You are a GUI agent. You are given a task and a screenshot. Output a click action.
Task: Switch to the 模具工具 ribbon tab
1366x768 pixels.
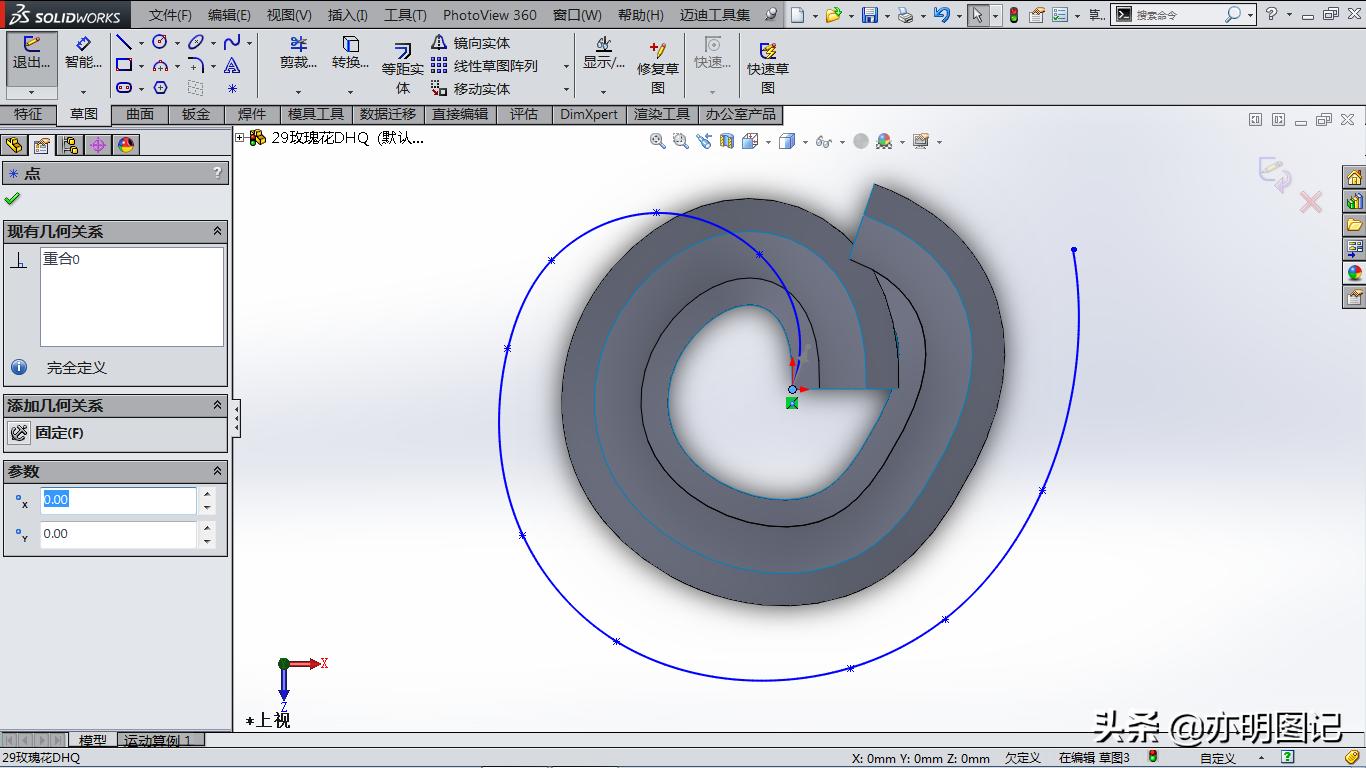click(315, 114)
